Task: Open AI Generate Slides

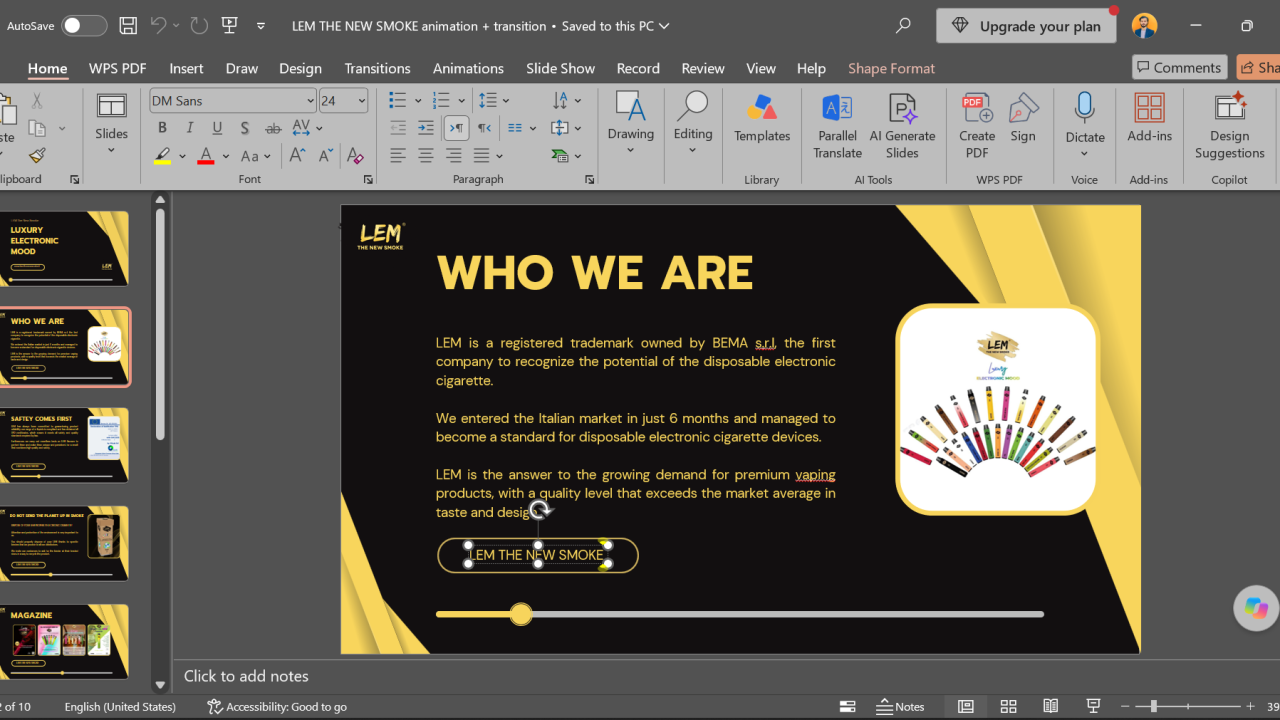Action: click(902, 126)
